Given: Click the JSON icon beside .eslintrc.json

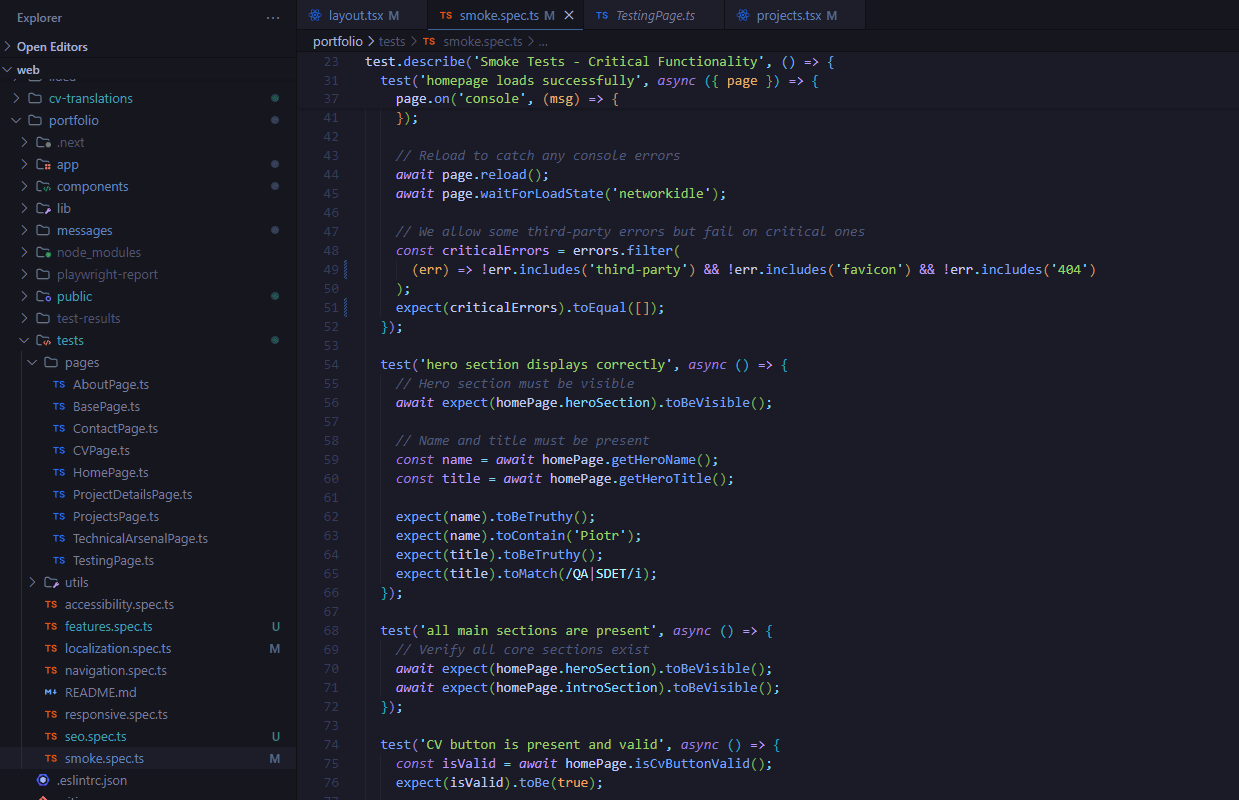Looking at the screenshot, I should [x=42, y=780].
